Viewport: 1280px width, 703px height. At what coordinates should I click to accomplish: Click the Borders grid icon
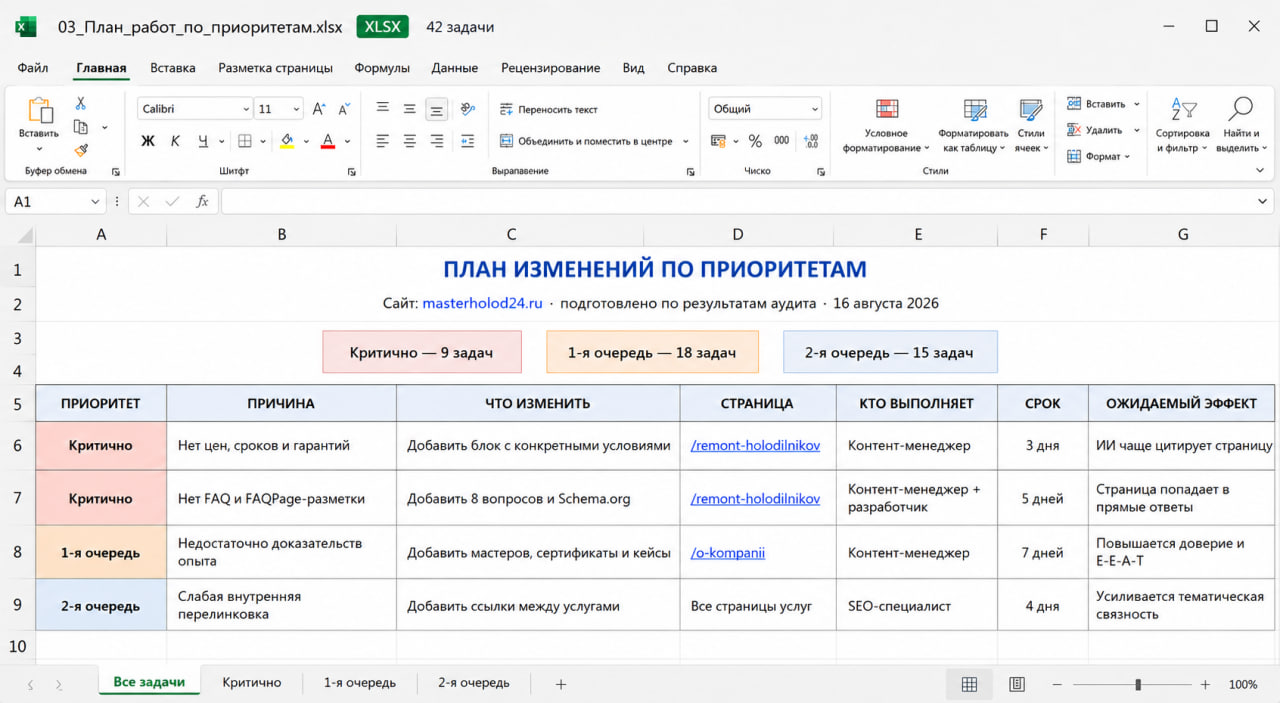tap(244, 141)
